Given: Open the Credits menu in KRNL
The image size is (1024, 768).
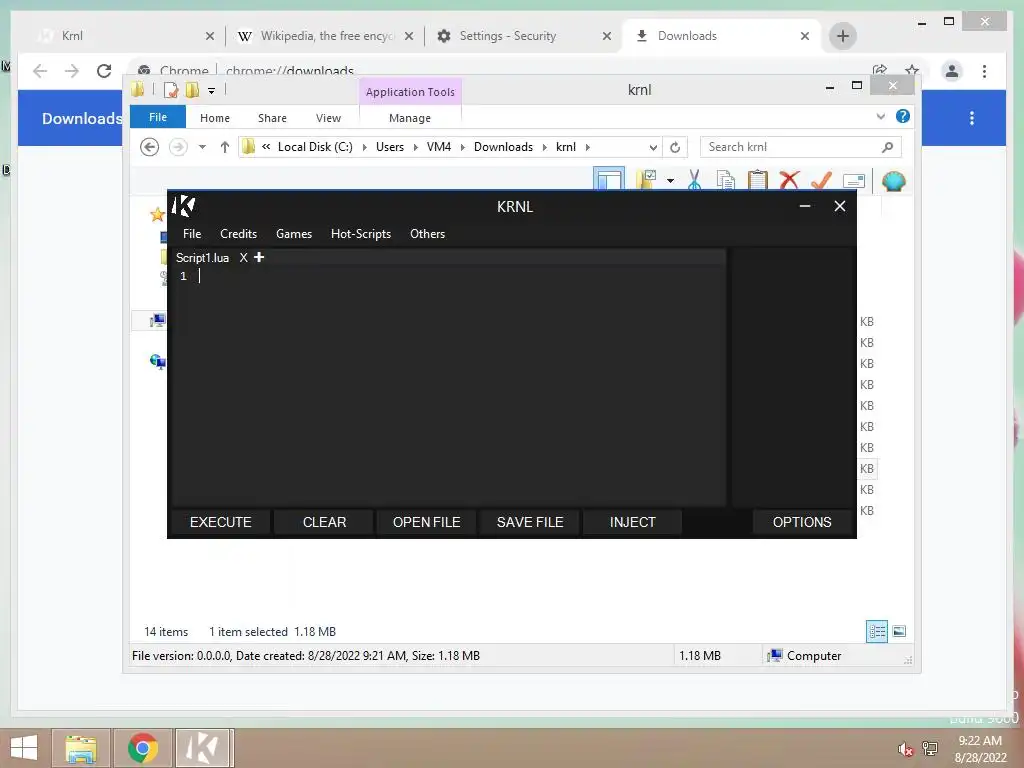Looking at the screenshot, I should point(238,234).
